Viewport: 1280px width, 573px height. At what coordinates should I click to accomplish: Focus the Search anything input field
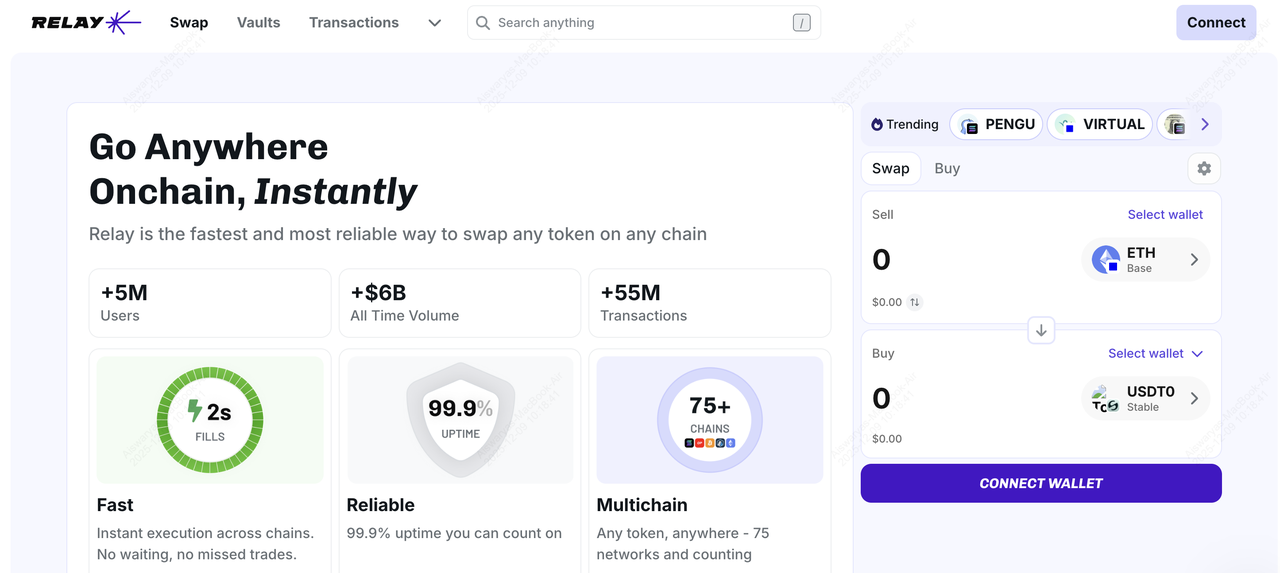click(640, 23)
